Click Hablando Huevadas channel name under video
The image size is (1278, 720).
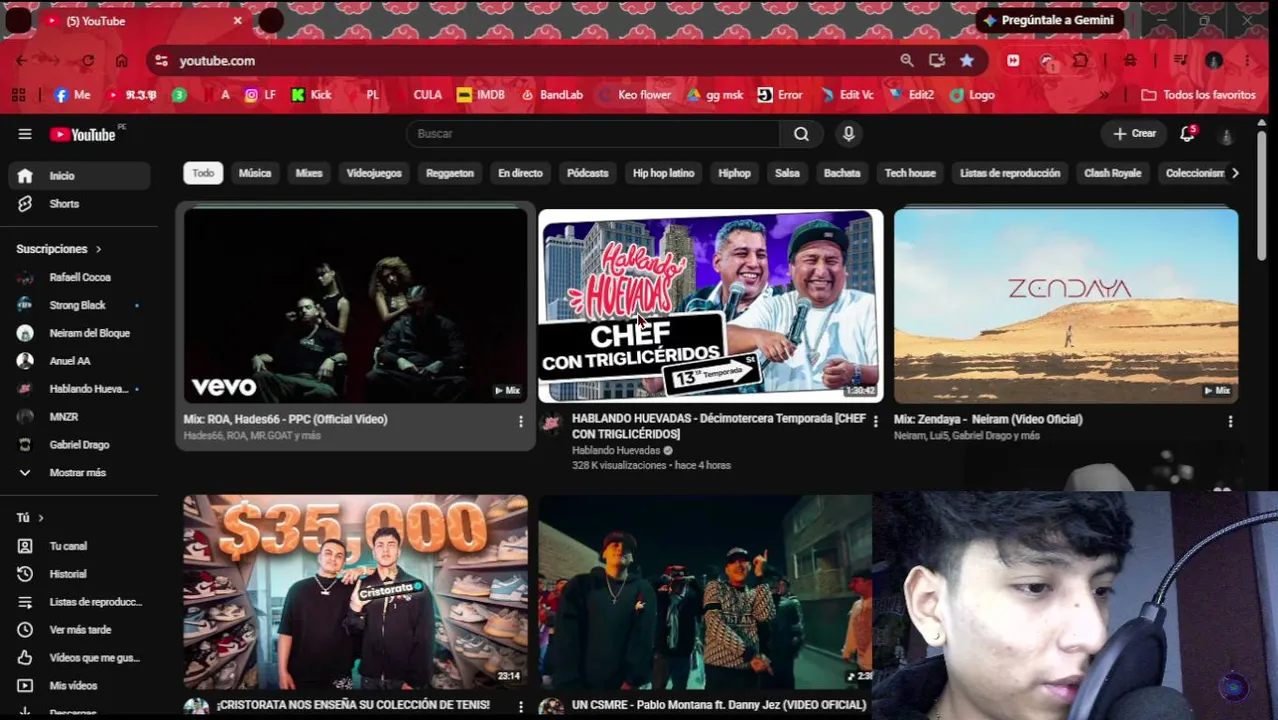pos(616,450)
